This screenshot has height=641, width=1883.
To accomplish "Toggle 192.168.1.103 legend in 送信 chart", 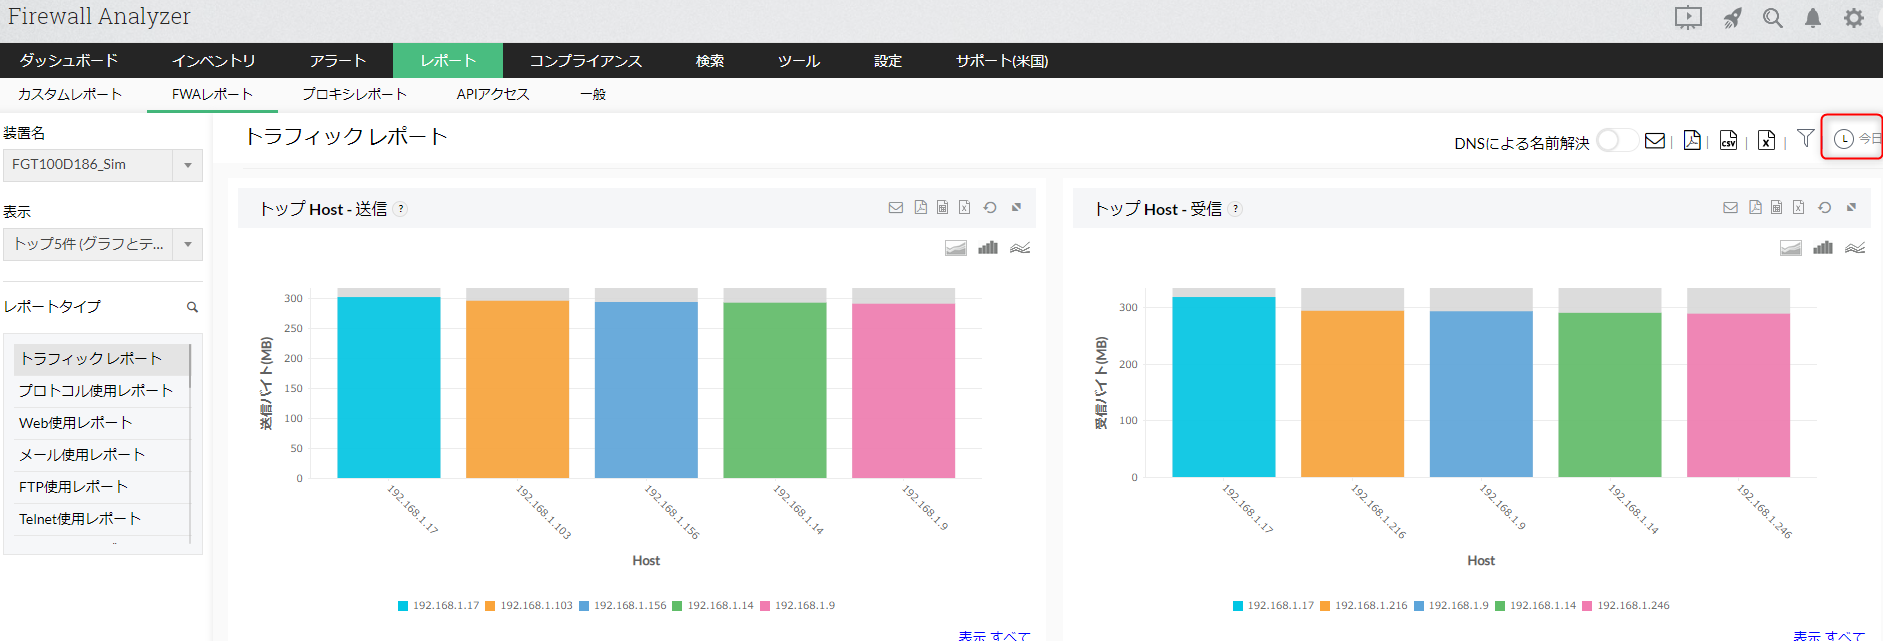I will tap(530, 605).
